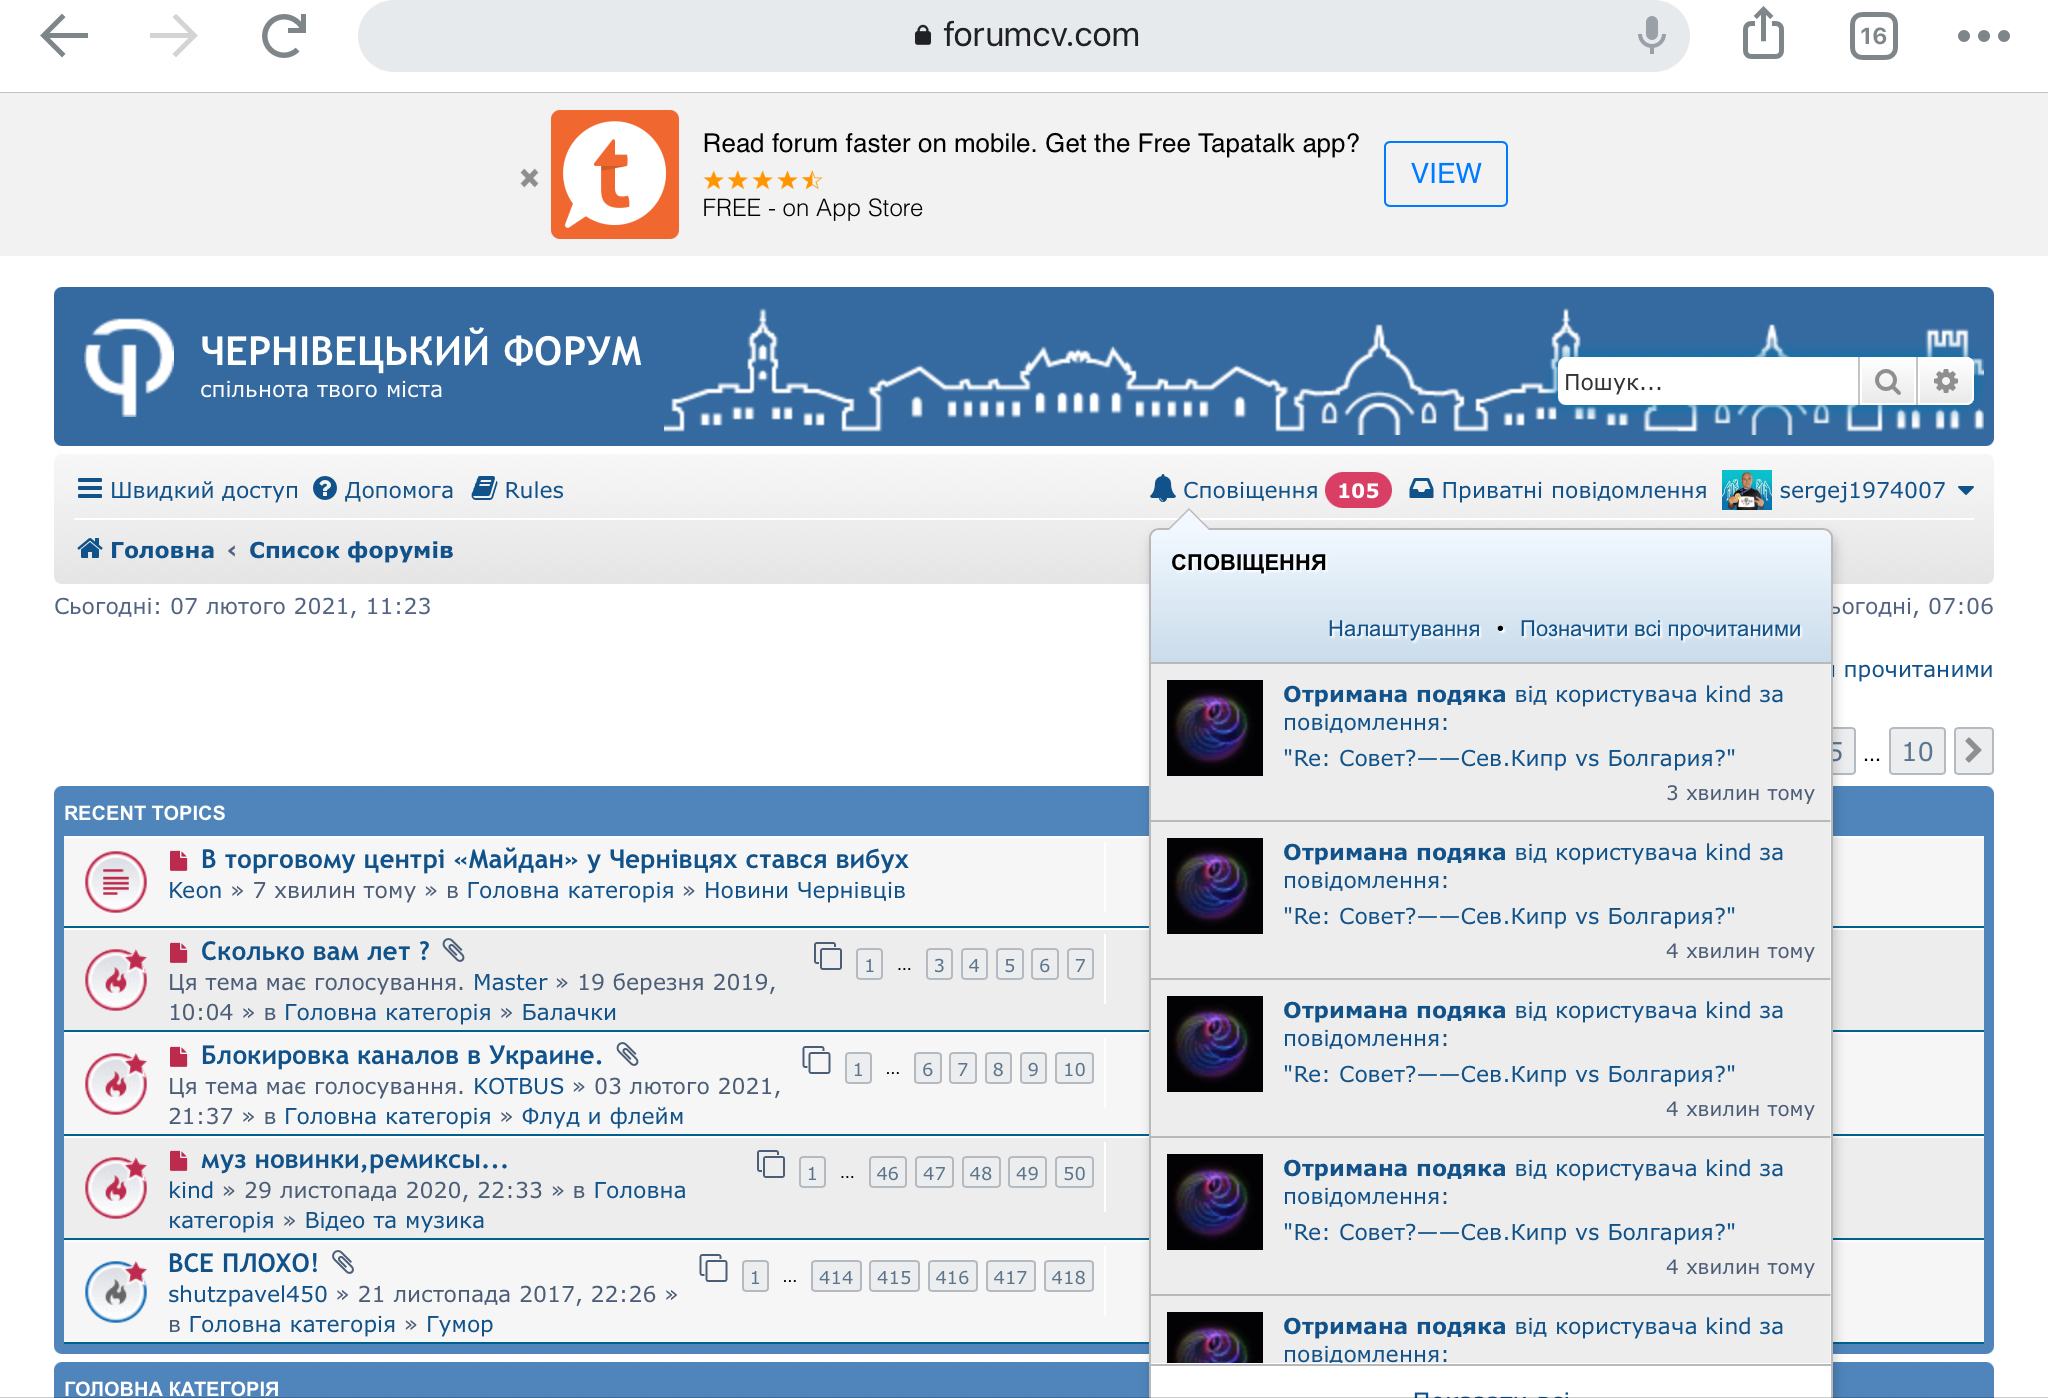This screenshot has width=2048, height=1398.
Task: Dismiss the Tapatalk banner with X
Action: pos(529,178)
